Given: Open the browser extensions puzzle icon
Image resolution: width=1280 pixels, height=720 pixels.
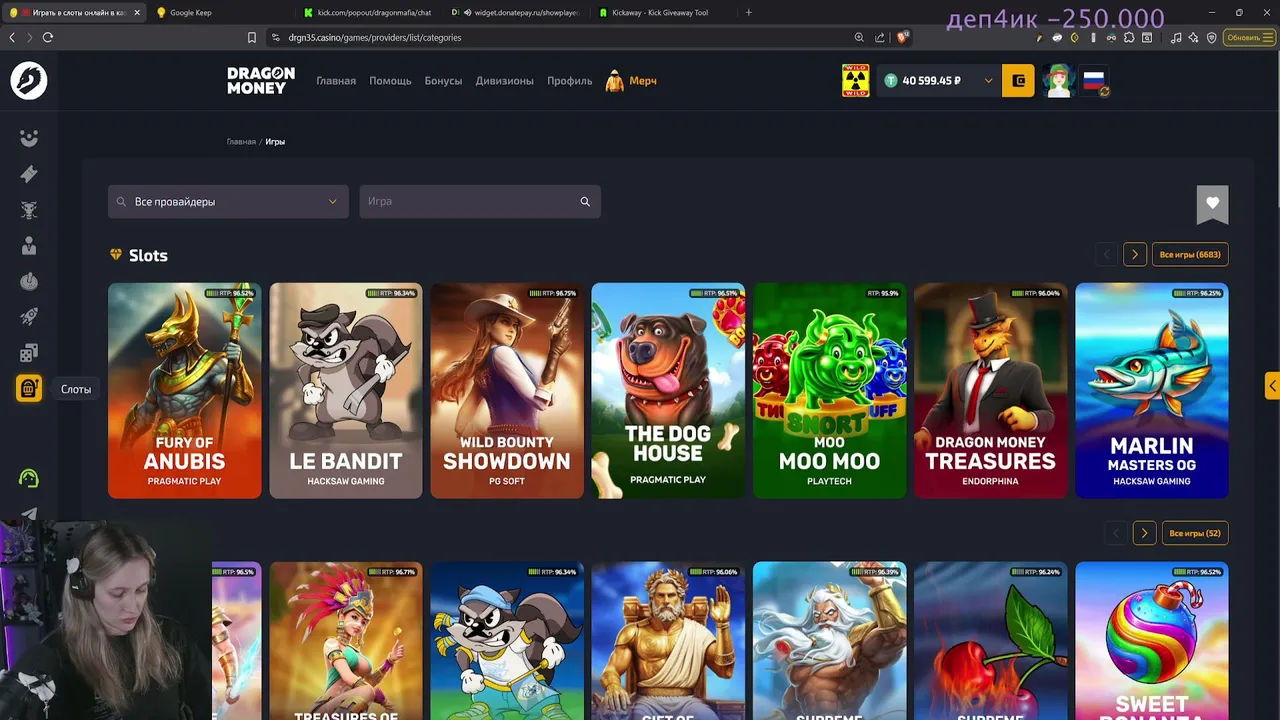Looking at the screenshot, I should 1129,37.
